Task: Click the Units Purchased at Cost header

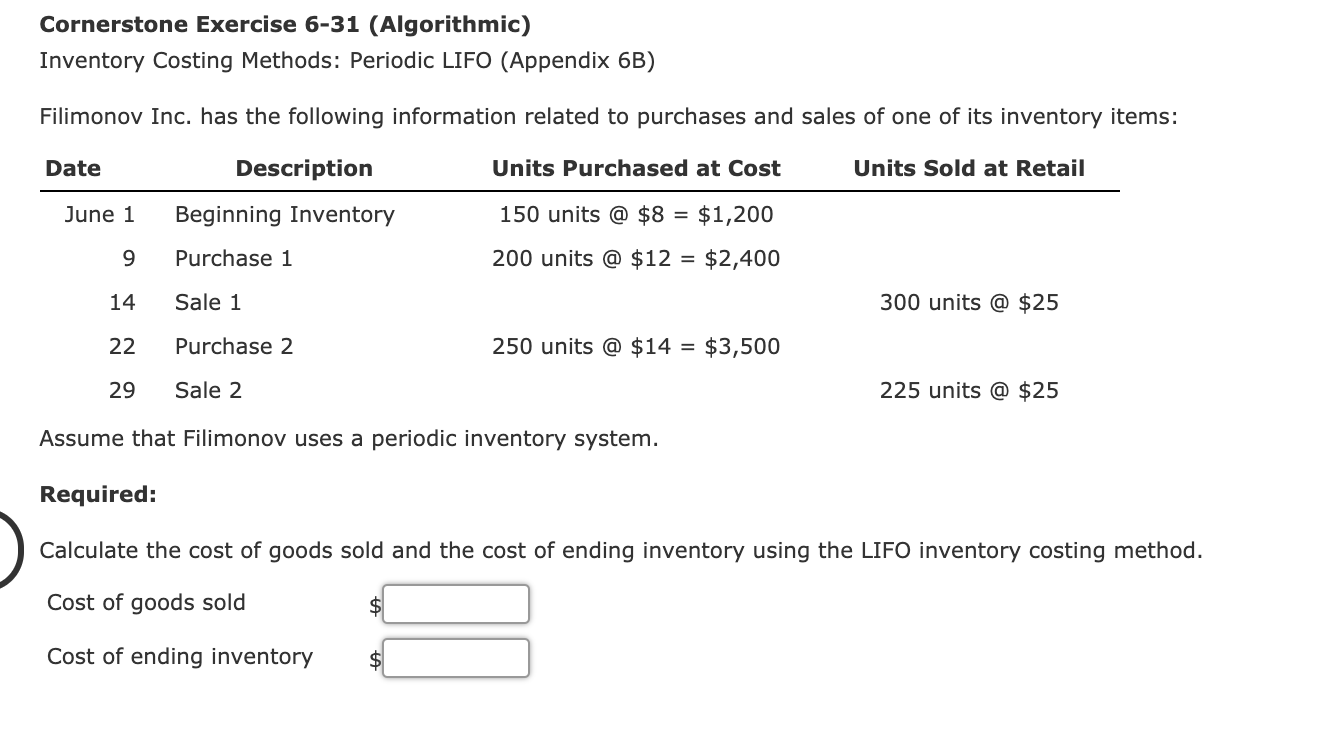Action: click(x=636, y=168)
